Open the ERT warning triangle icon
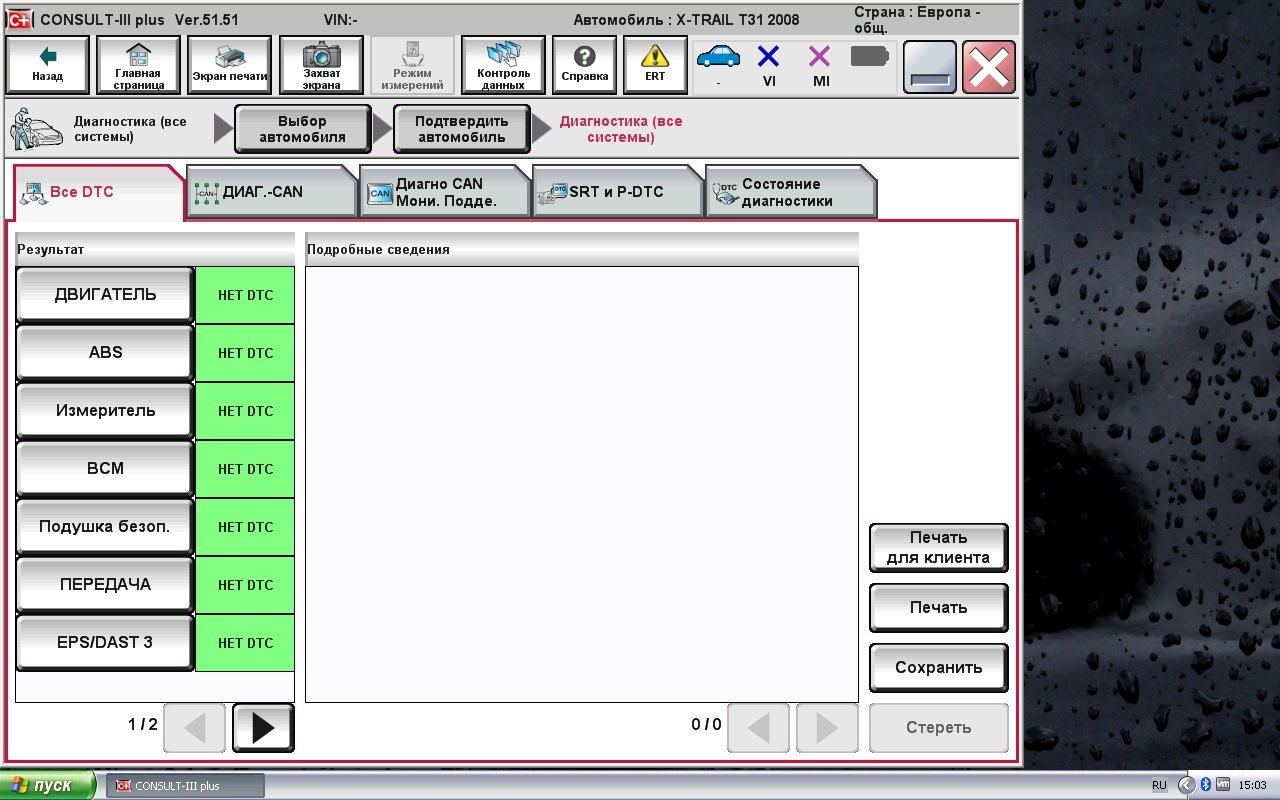The width and height of the screenshot is (1280, 800). click(x=655, y=66)
